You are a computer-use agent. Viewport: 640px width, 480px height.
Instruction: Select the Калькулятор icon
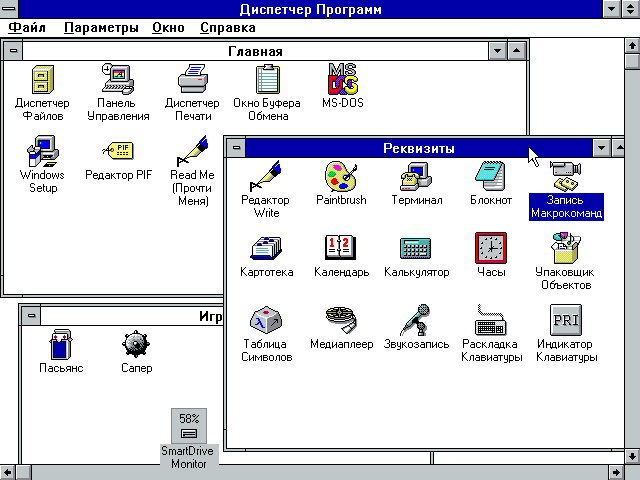tap(416, 248)
